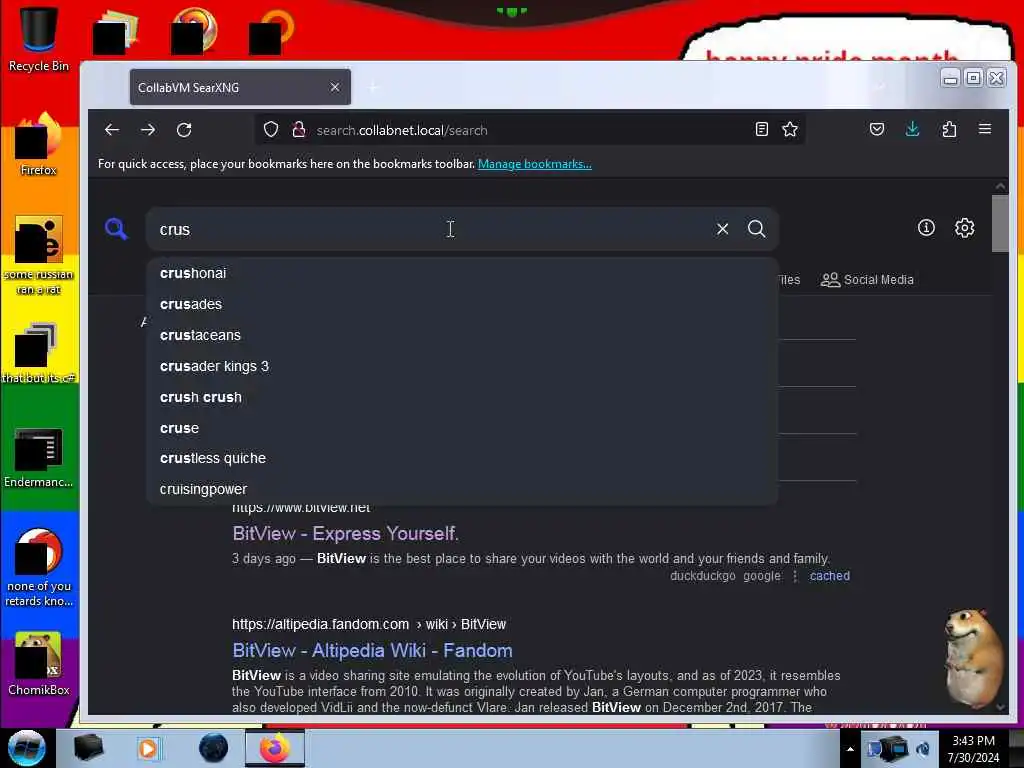Go forward using the browser forward arrow
The image size is (1024, 768).
point(148,130)
